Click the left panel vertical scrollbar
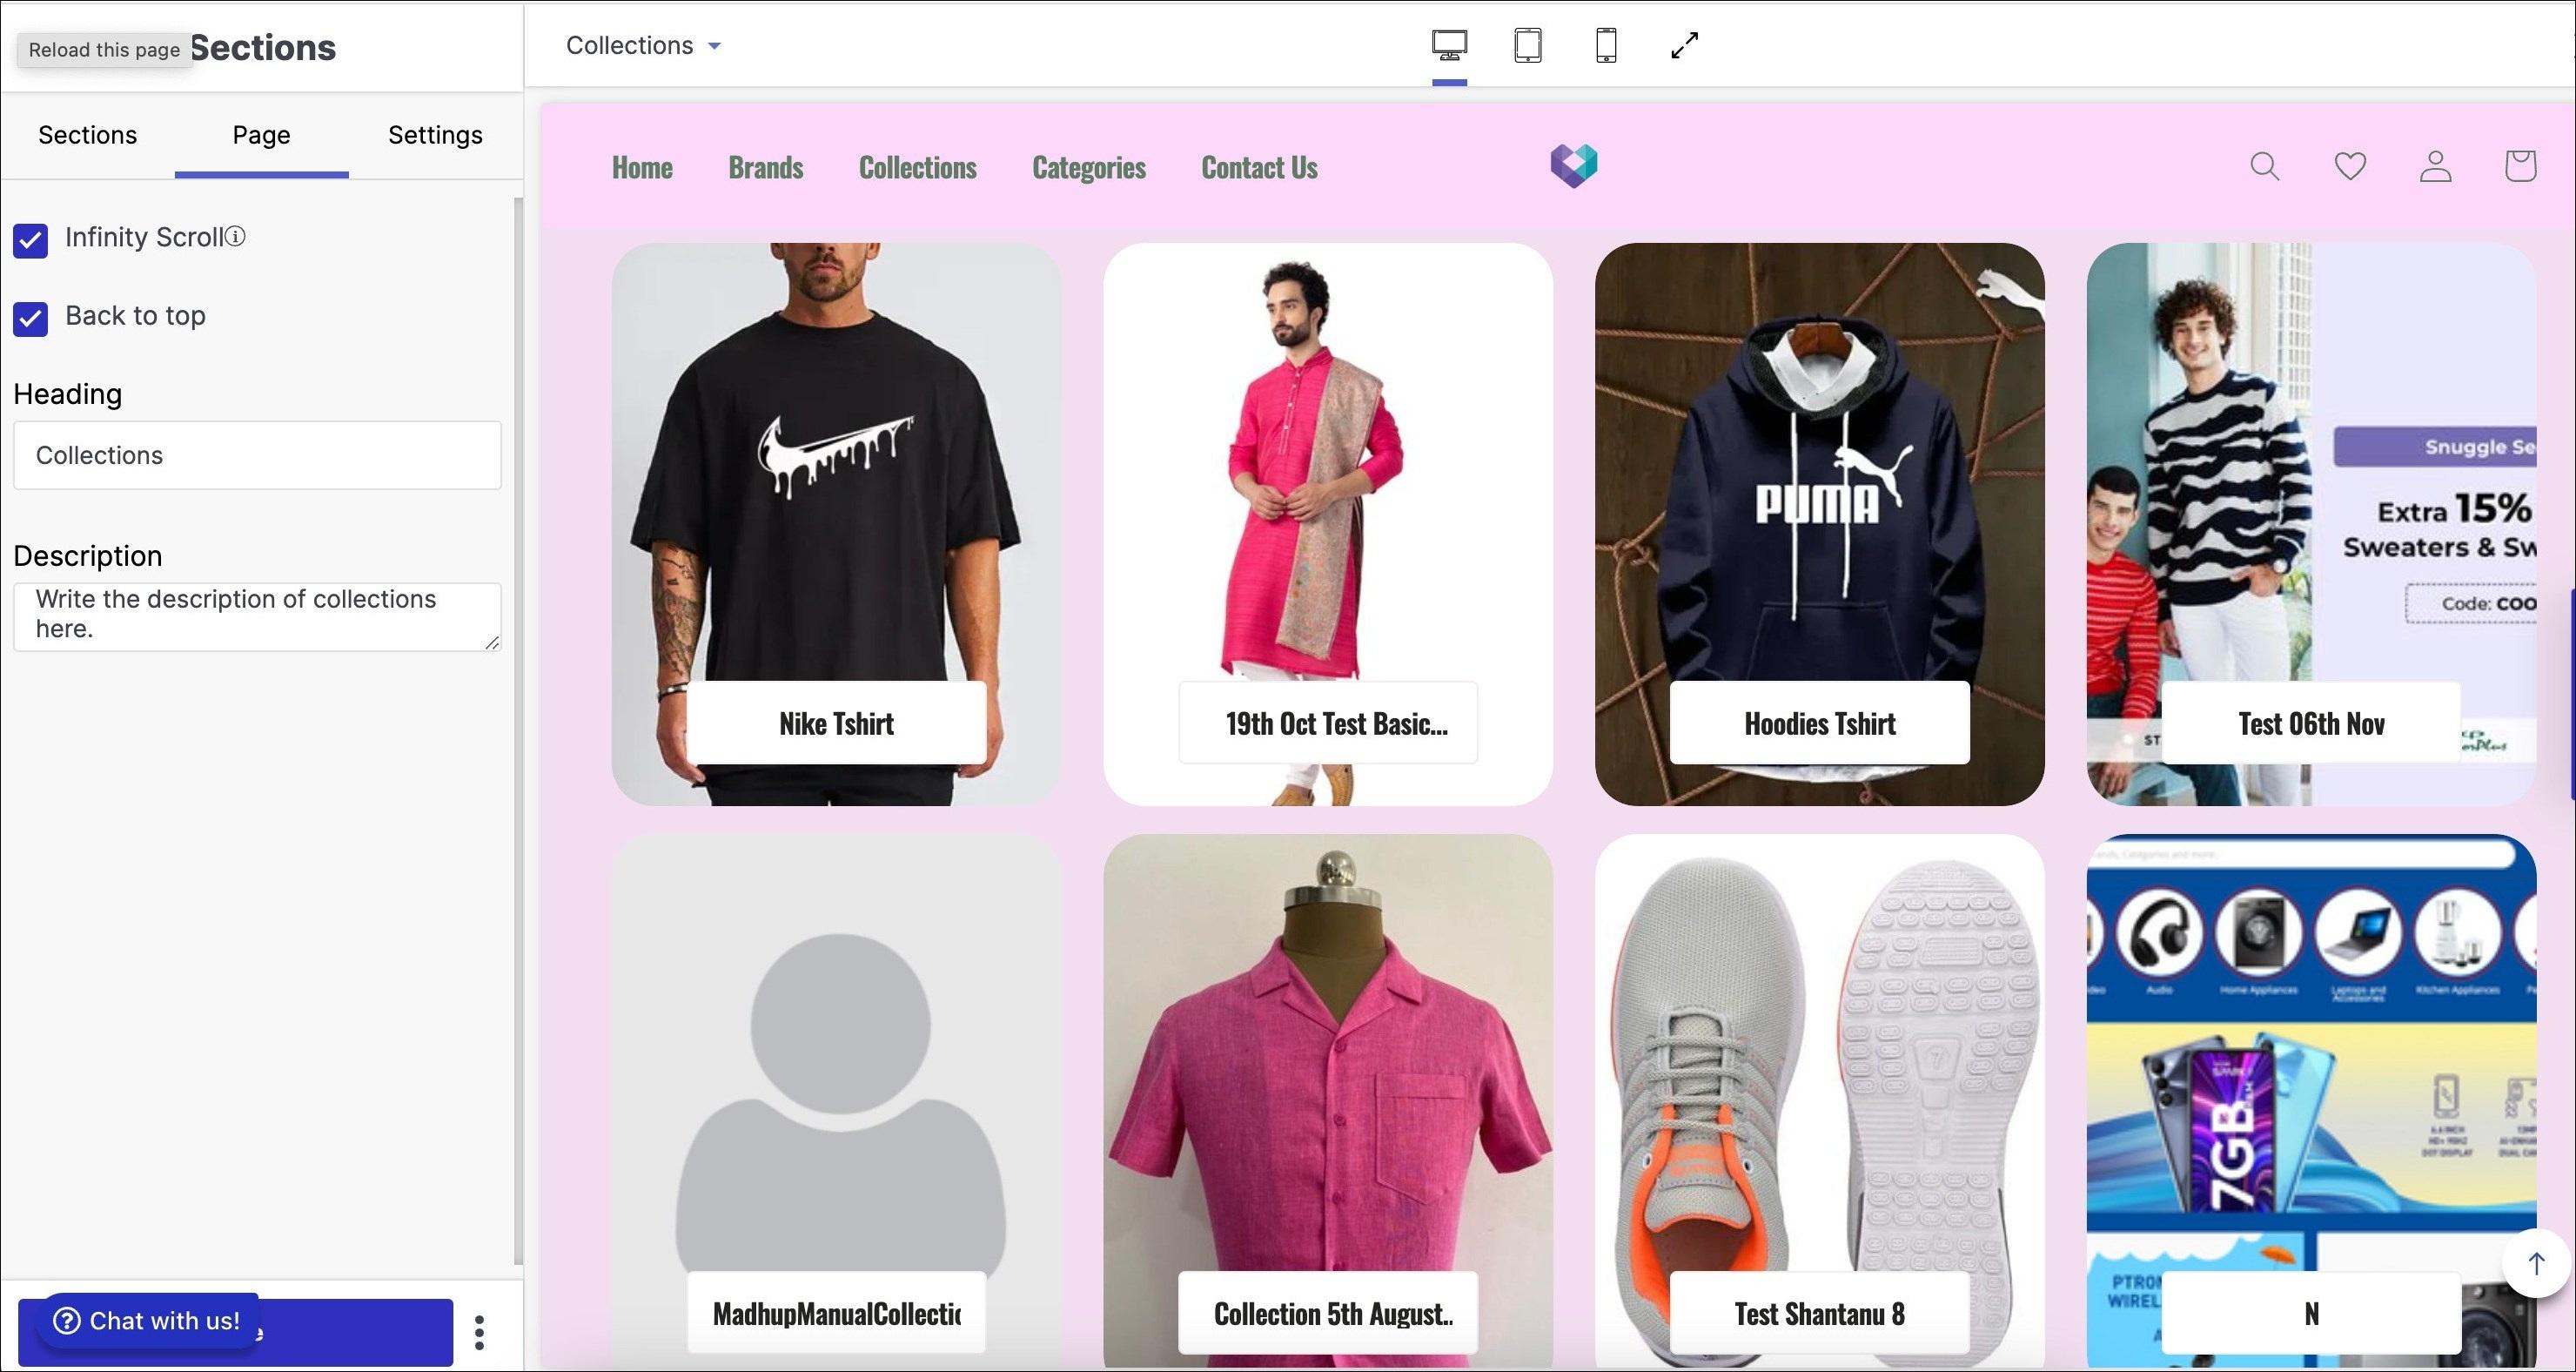The image size is (2576, 1372). point(517,730)
